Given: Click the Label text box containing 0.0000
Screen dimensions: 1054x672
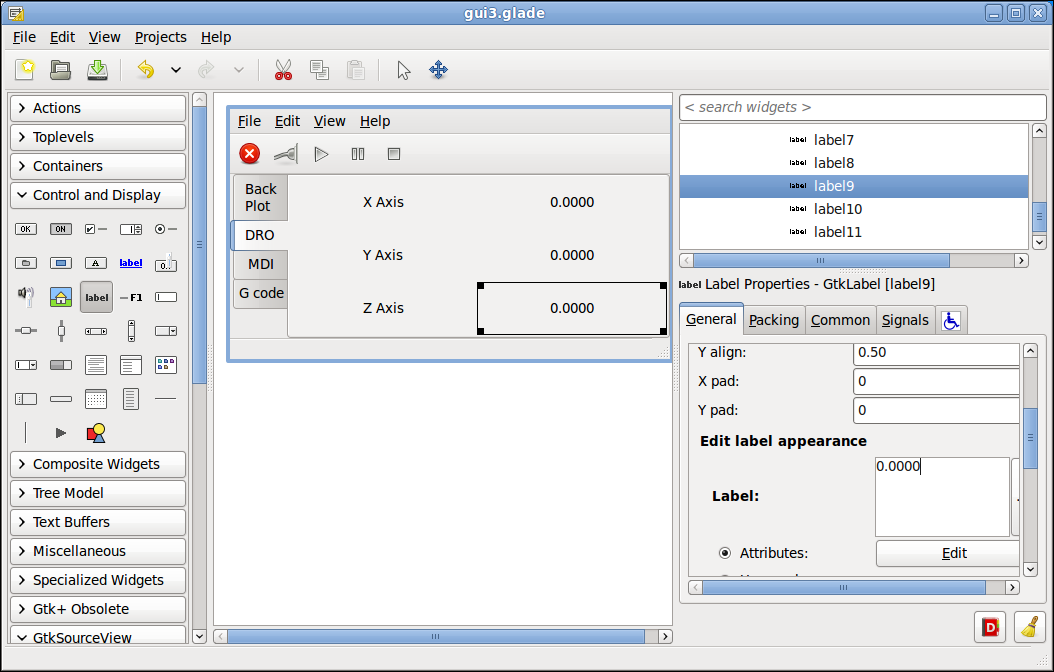Looking at the screenshot, I should click(942, 497).
